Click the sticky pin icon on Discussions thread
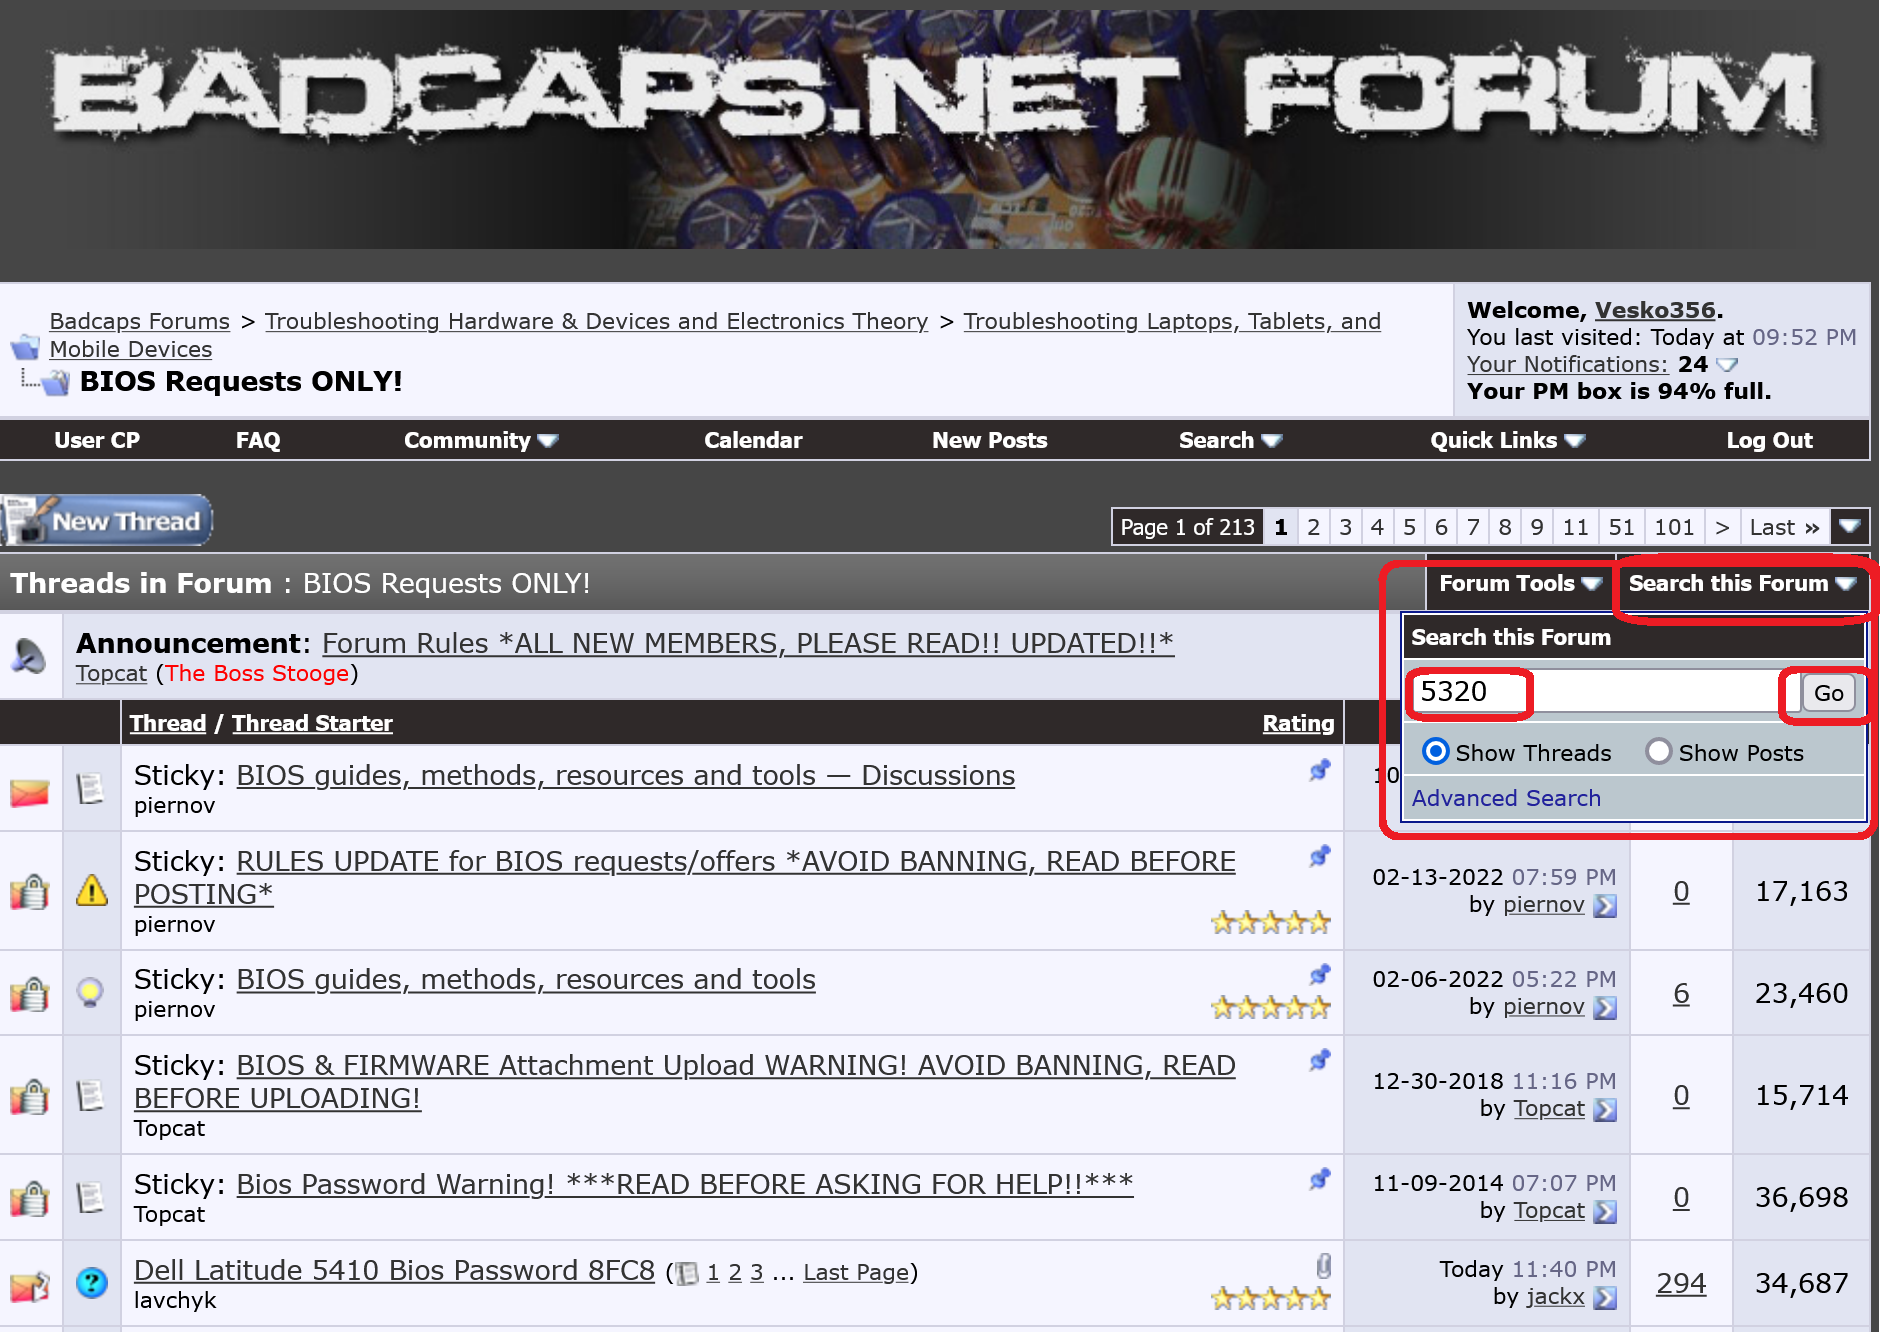This screenshot has height=1334, width=1881. [x=1320, y=771]
